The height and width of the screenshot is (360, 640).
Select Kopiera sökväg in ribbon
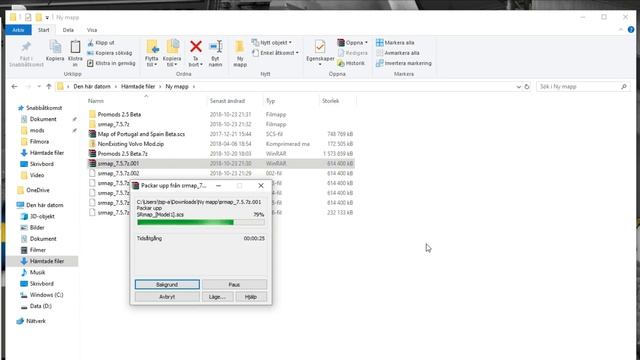click(109, 53)
